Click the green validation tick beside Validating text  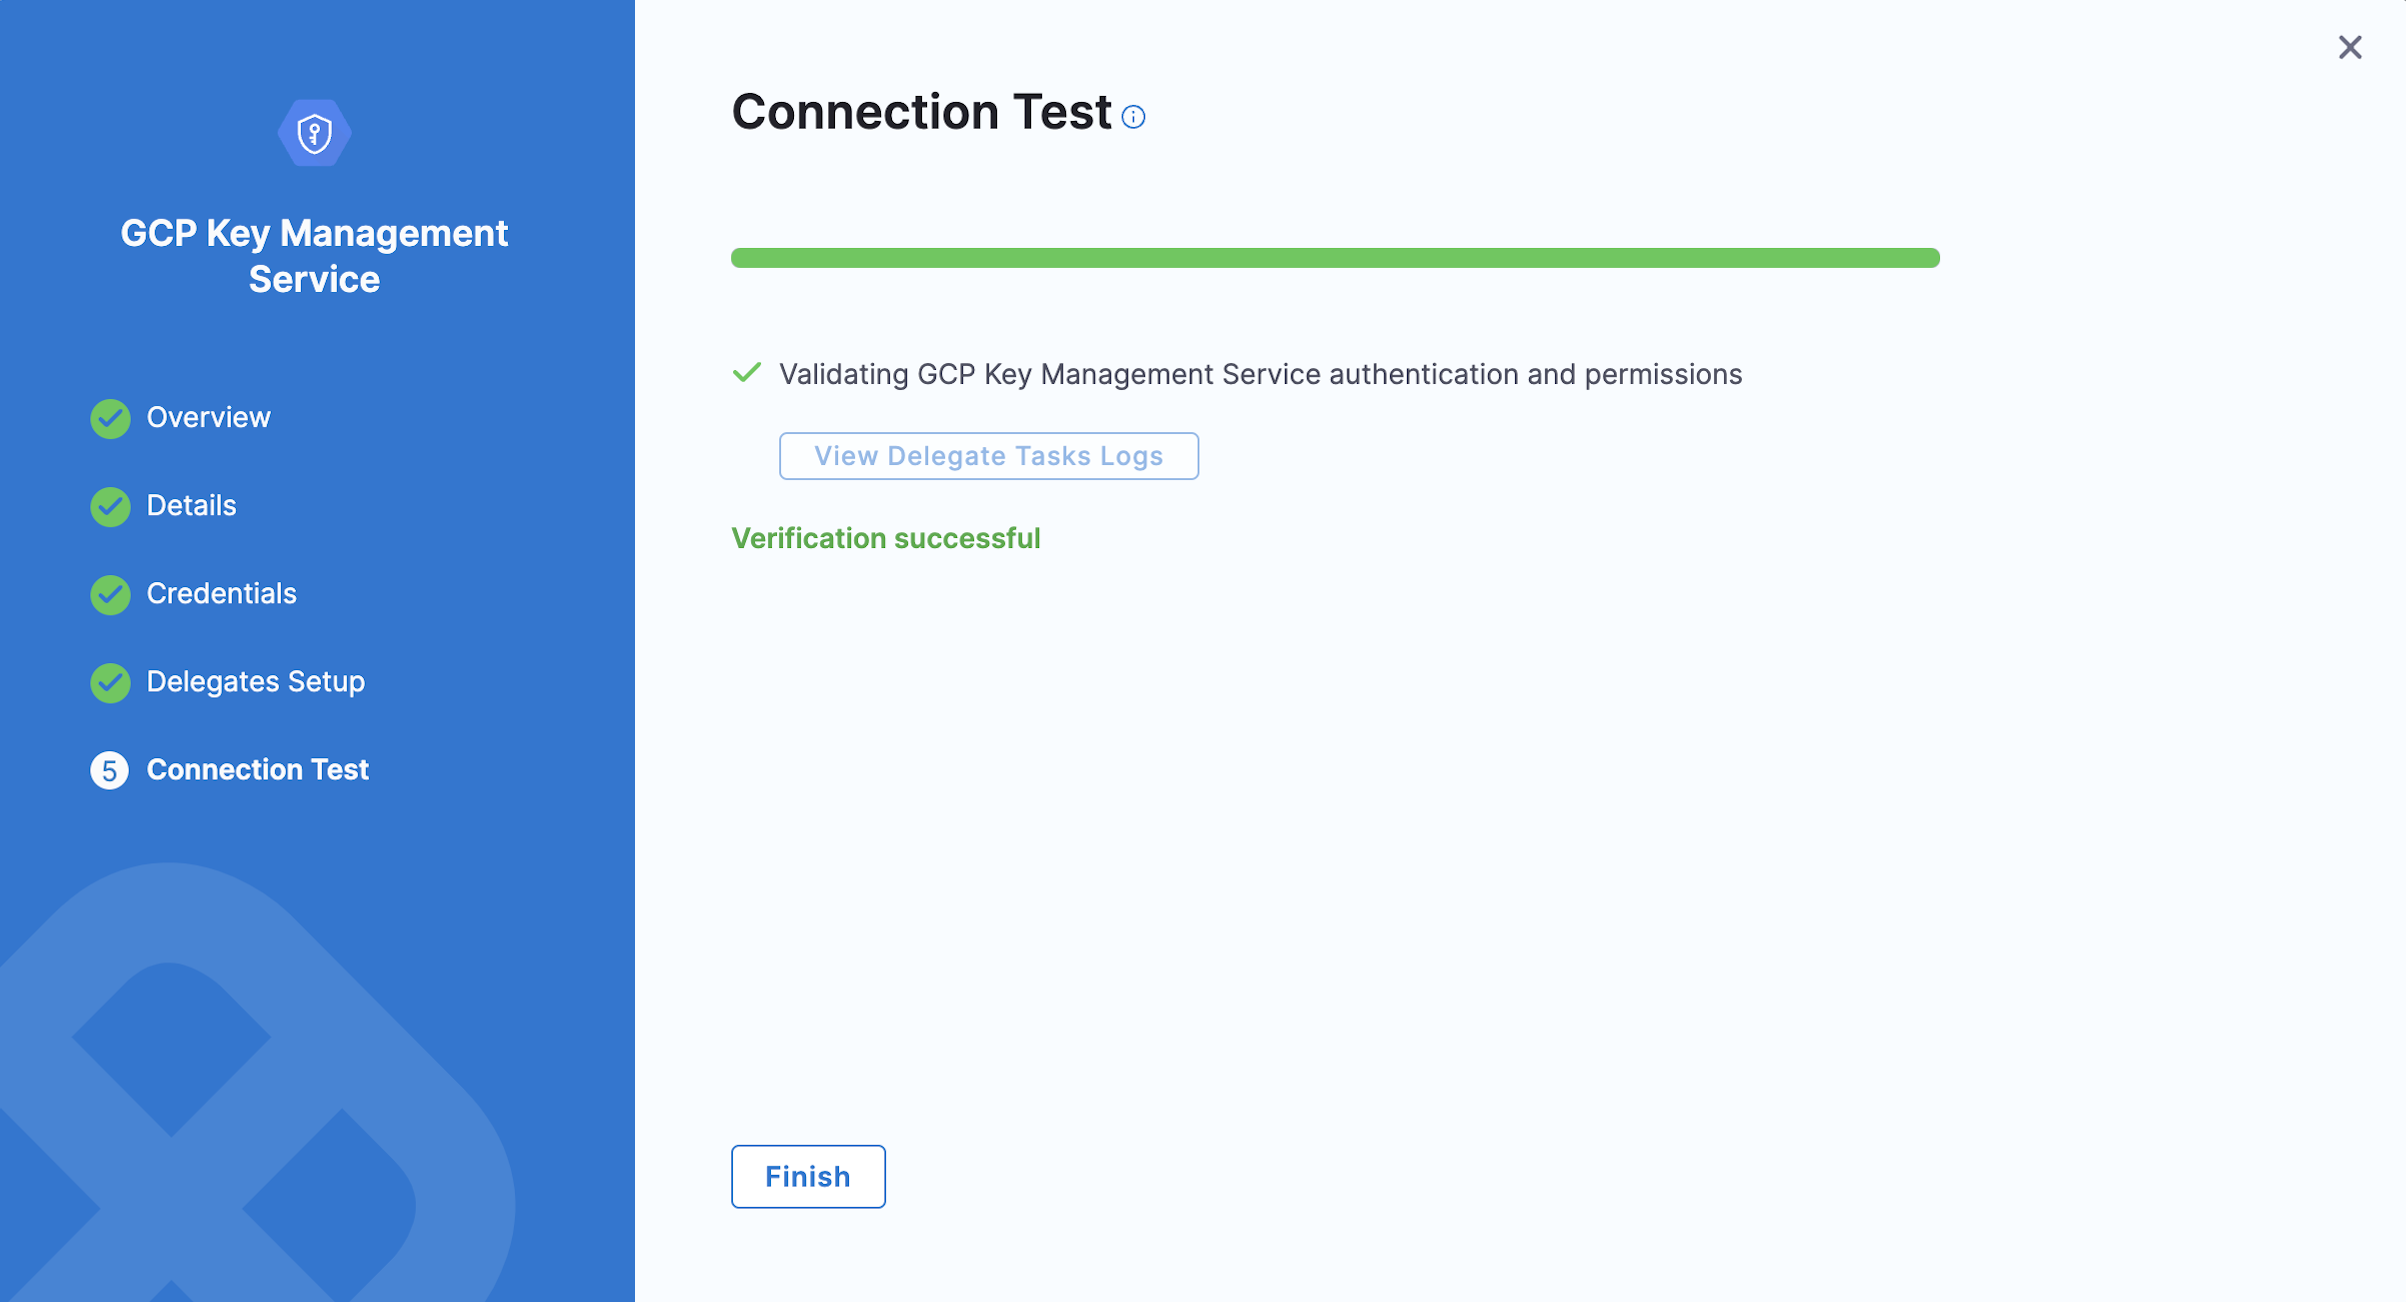[x=746, y=373]
